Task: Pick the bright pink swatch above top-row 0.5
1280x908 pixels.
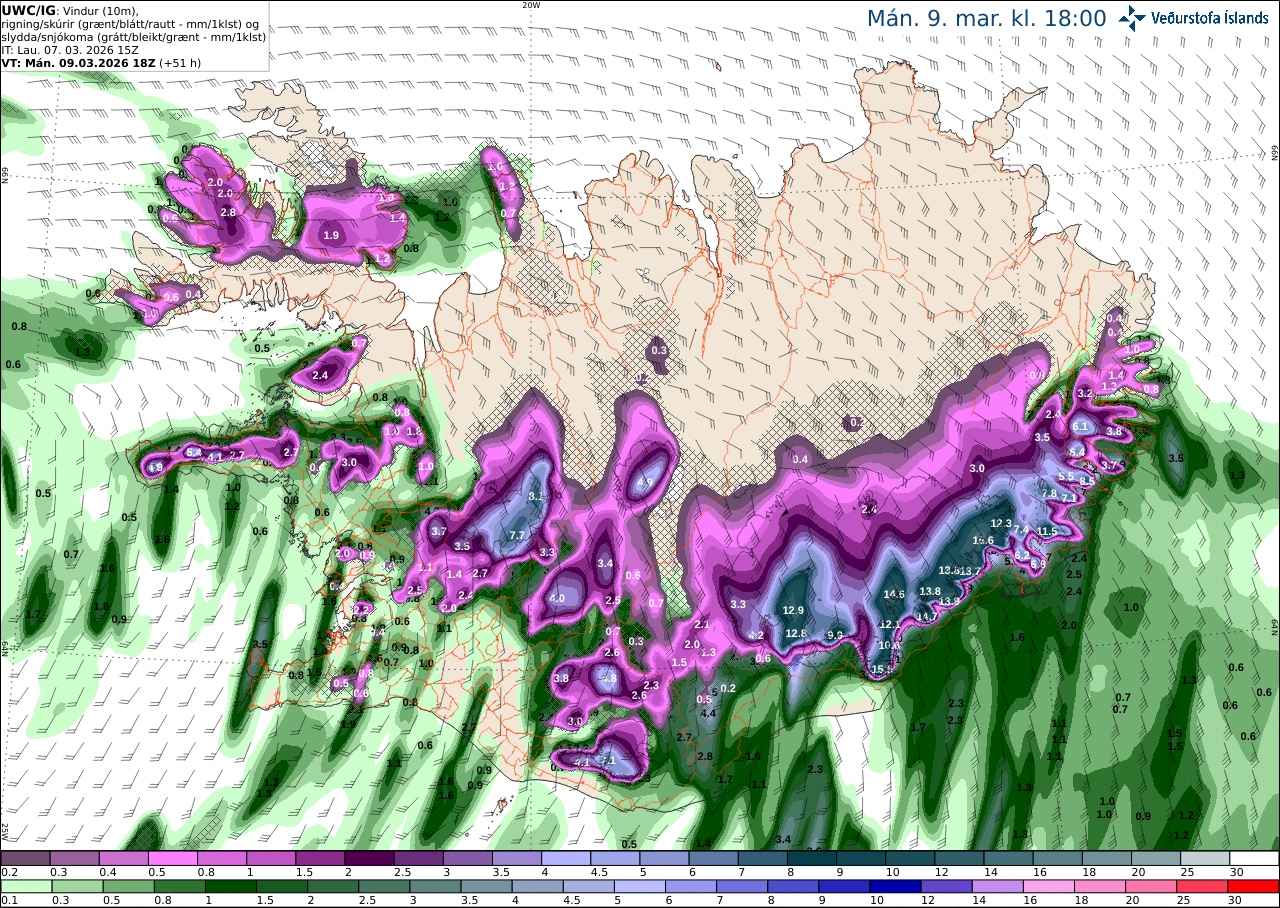Action: (x=172, y=858)
